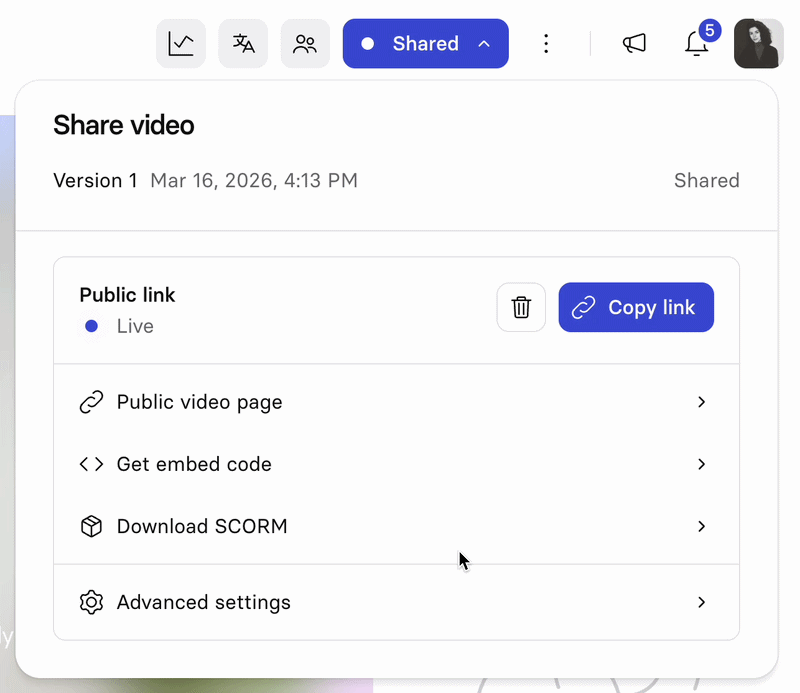Open the analytics chart icon
800x693 pixels.
[181, 44]
